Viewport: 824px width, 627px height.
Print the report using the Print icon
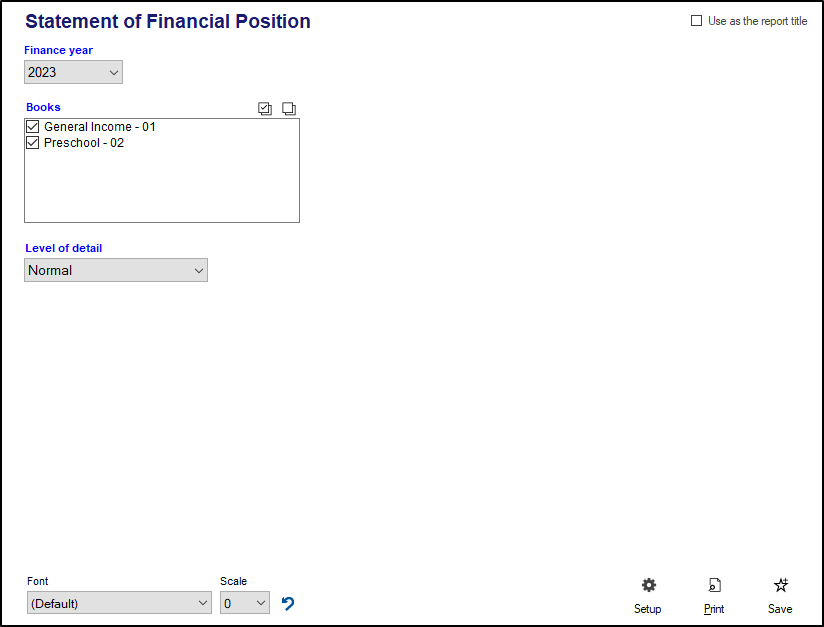pyautogui.click(x=714, y=586)
